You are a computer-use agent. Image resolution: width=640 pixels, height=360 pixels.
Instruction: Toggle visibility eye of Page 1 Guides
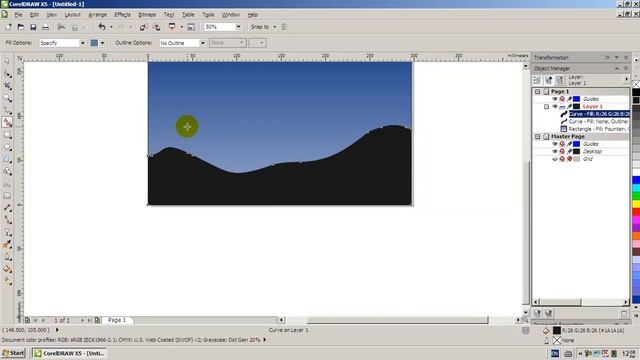coord(555,99)
